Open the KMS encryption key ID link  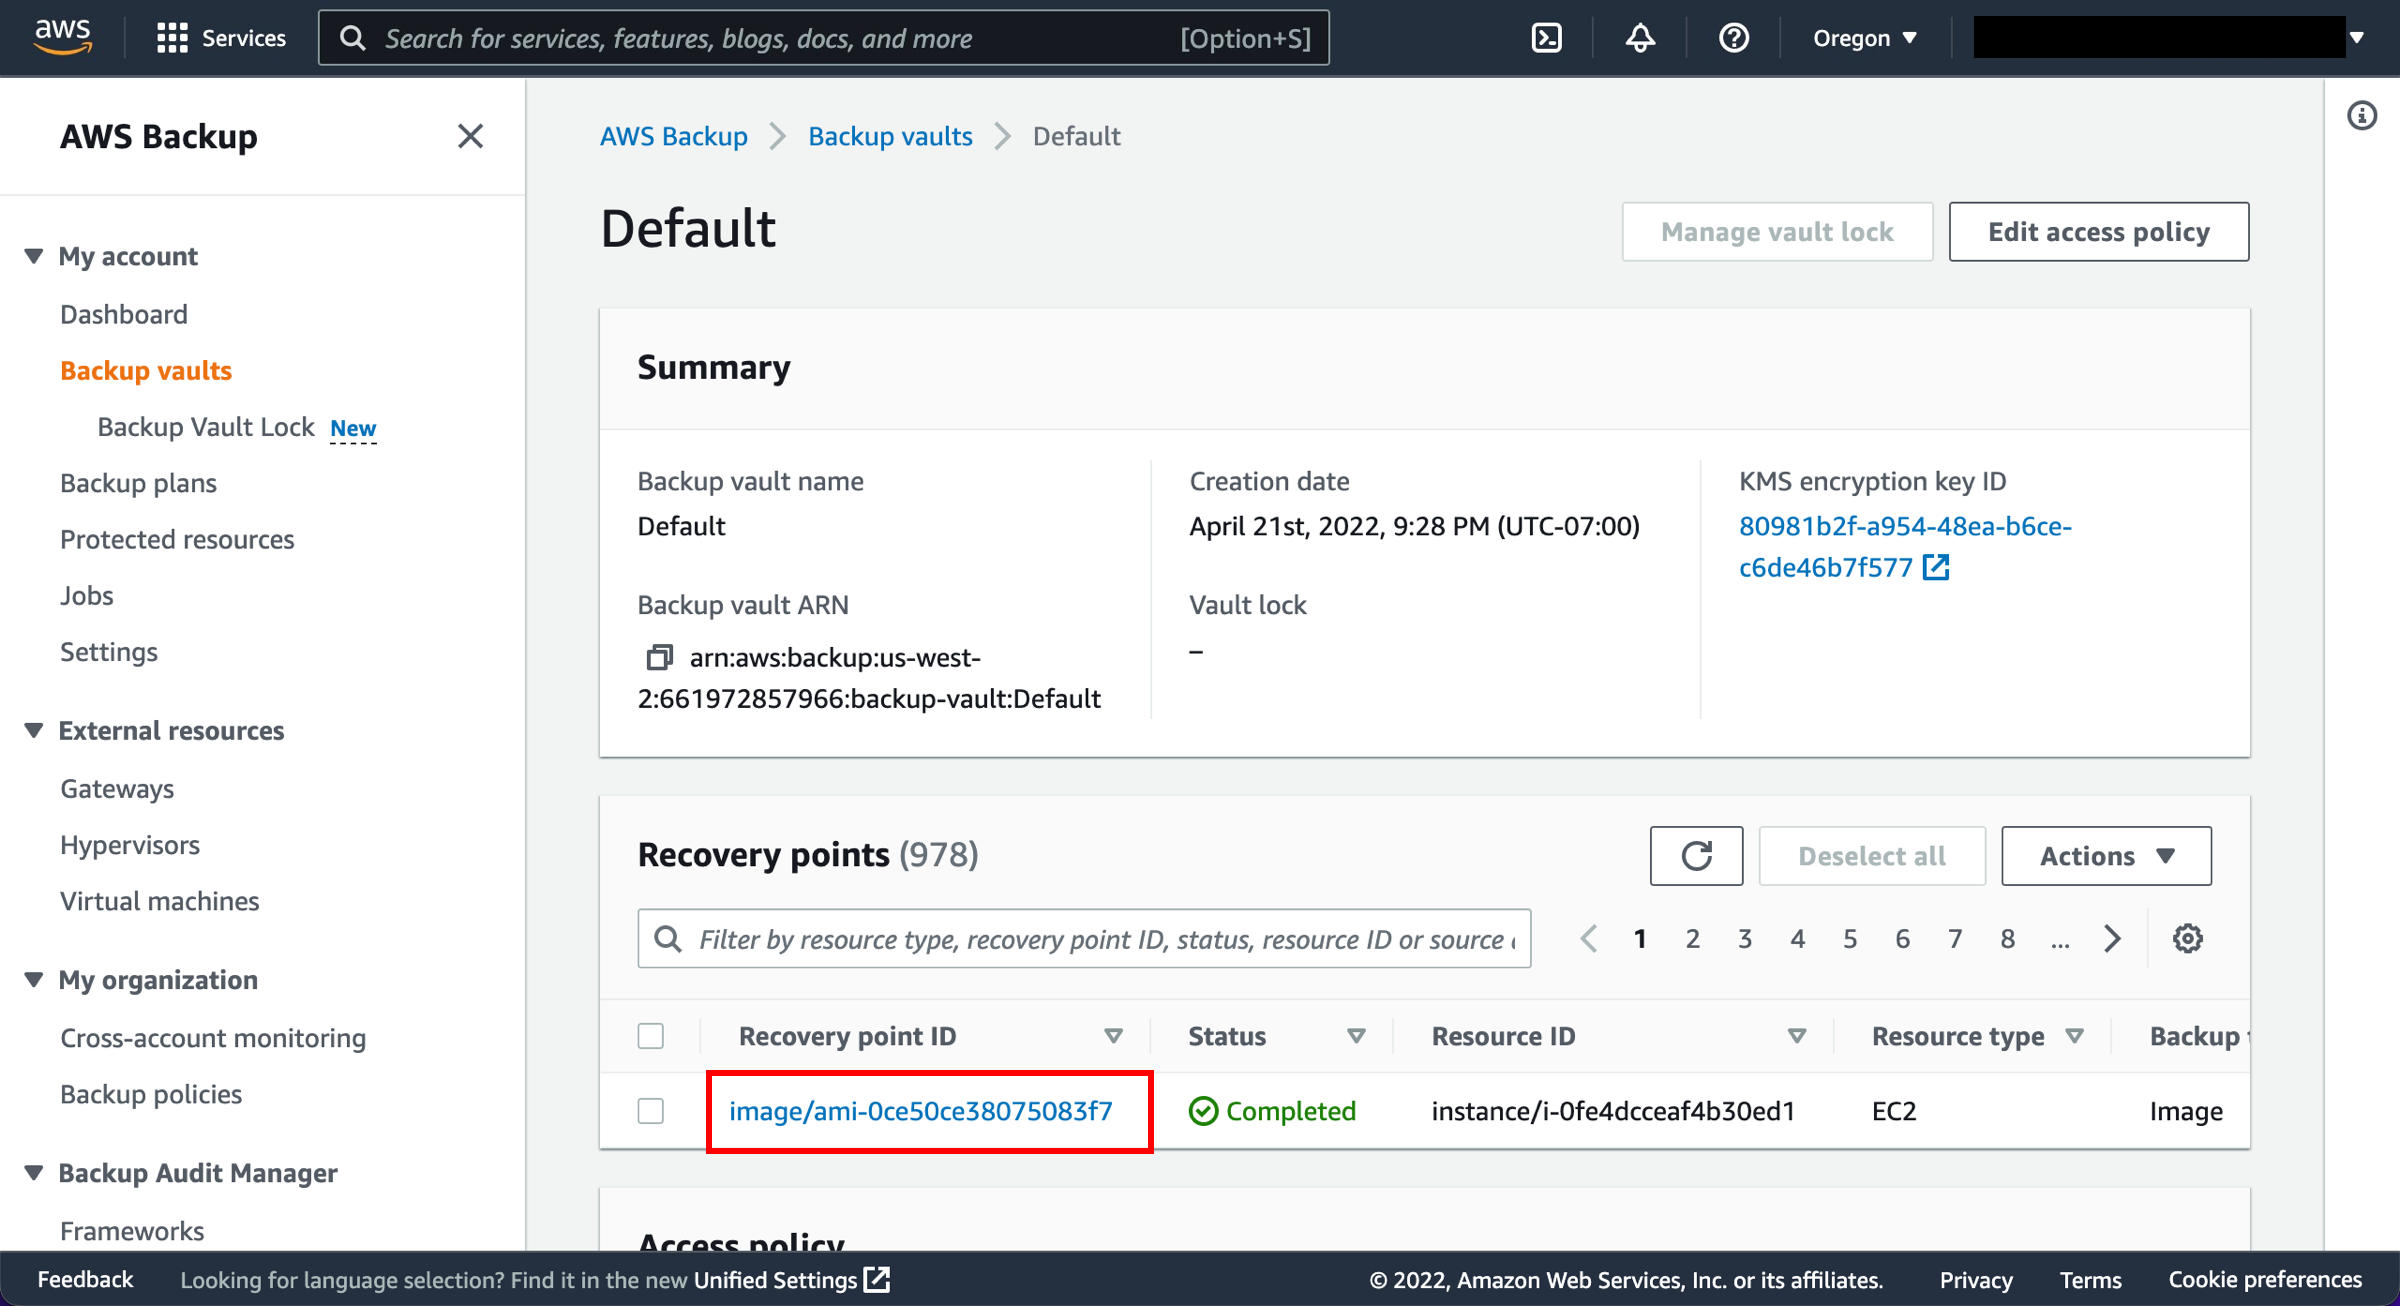1905,546
